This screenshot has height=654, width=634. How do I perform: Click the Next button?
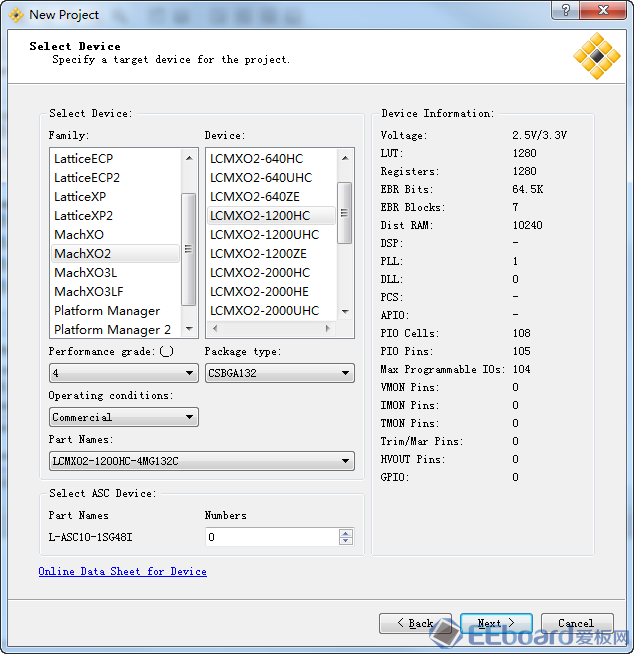(x=496, y=624)
